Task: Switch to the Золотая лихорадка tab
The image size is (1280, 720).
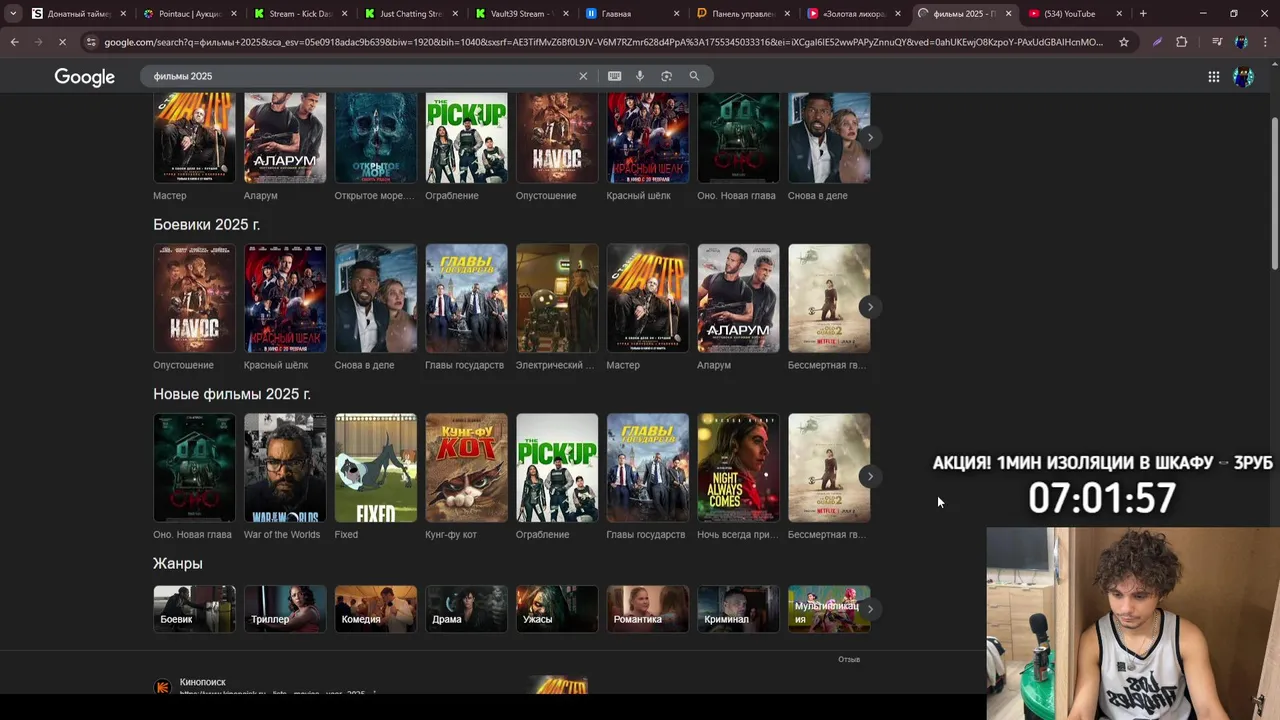Action: tap(853, 14)
